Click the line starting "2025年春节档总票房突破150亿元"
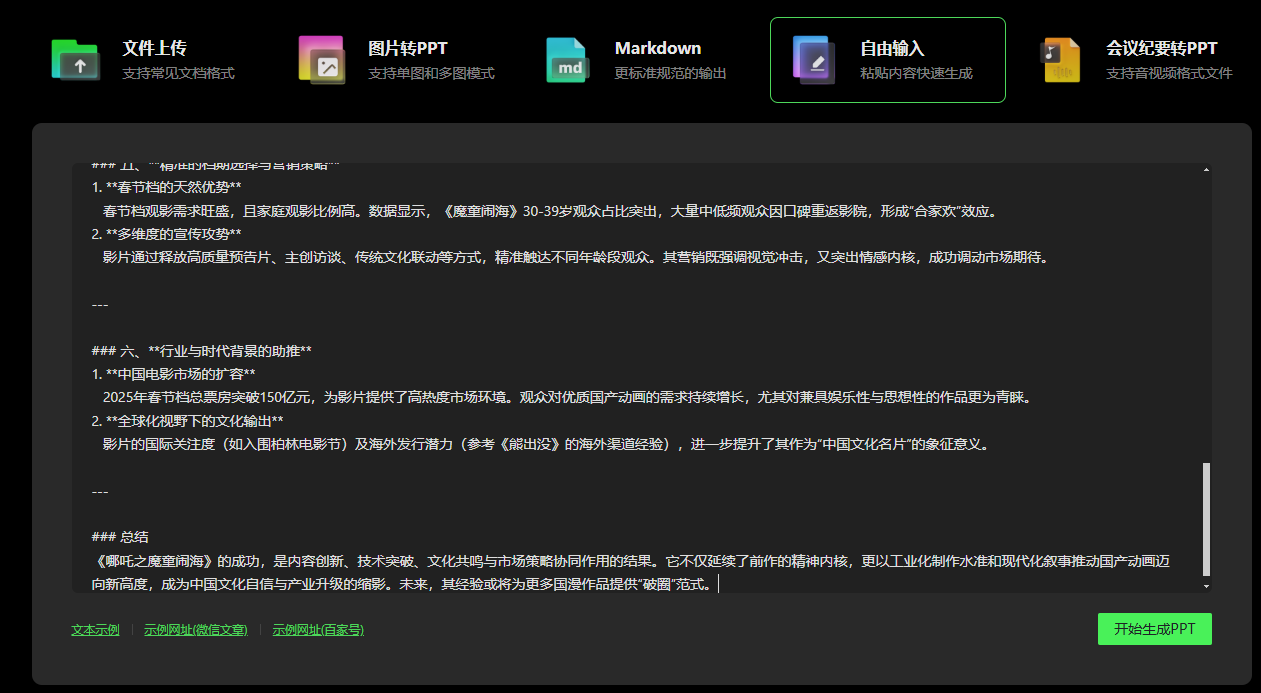 pyautogui.click(x=566, y=397)
